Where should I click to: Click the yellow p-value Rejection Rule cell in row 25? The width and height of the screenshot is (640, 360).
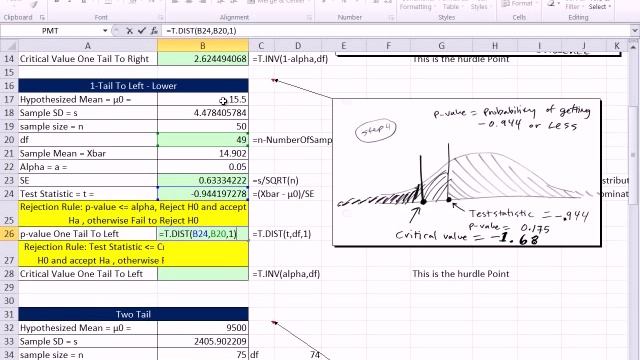click(x=133, y=213)
